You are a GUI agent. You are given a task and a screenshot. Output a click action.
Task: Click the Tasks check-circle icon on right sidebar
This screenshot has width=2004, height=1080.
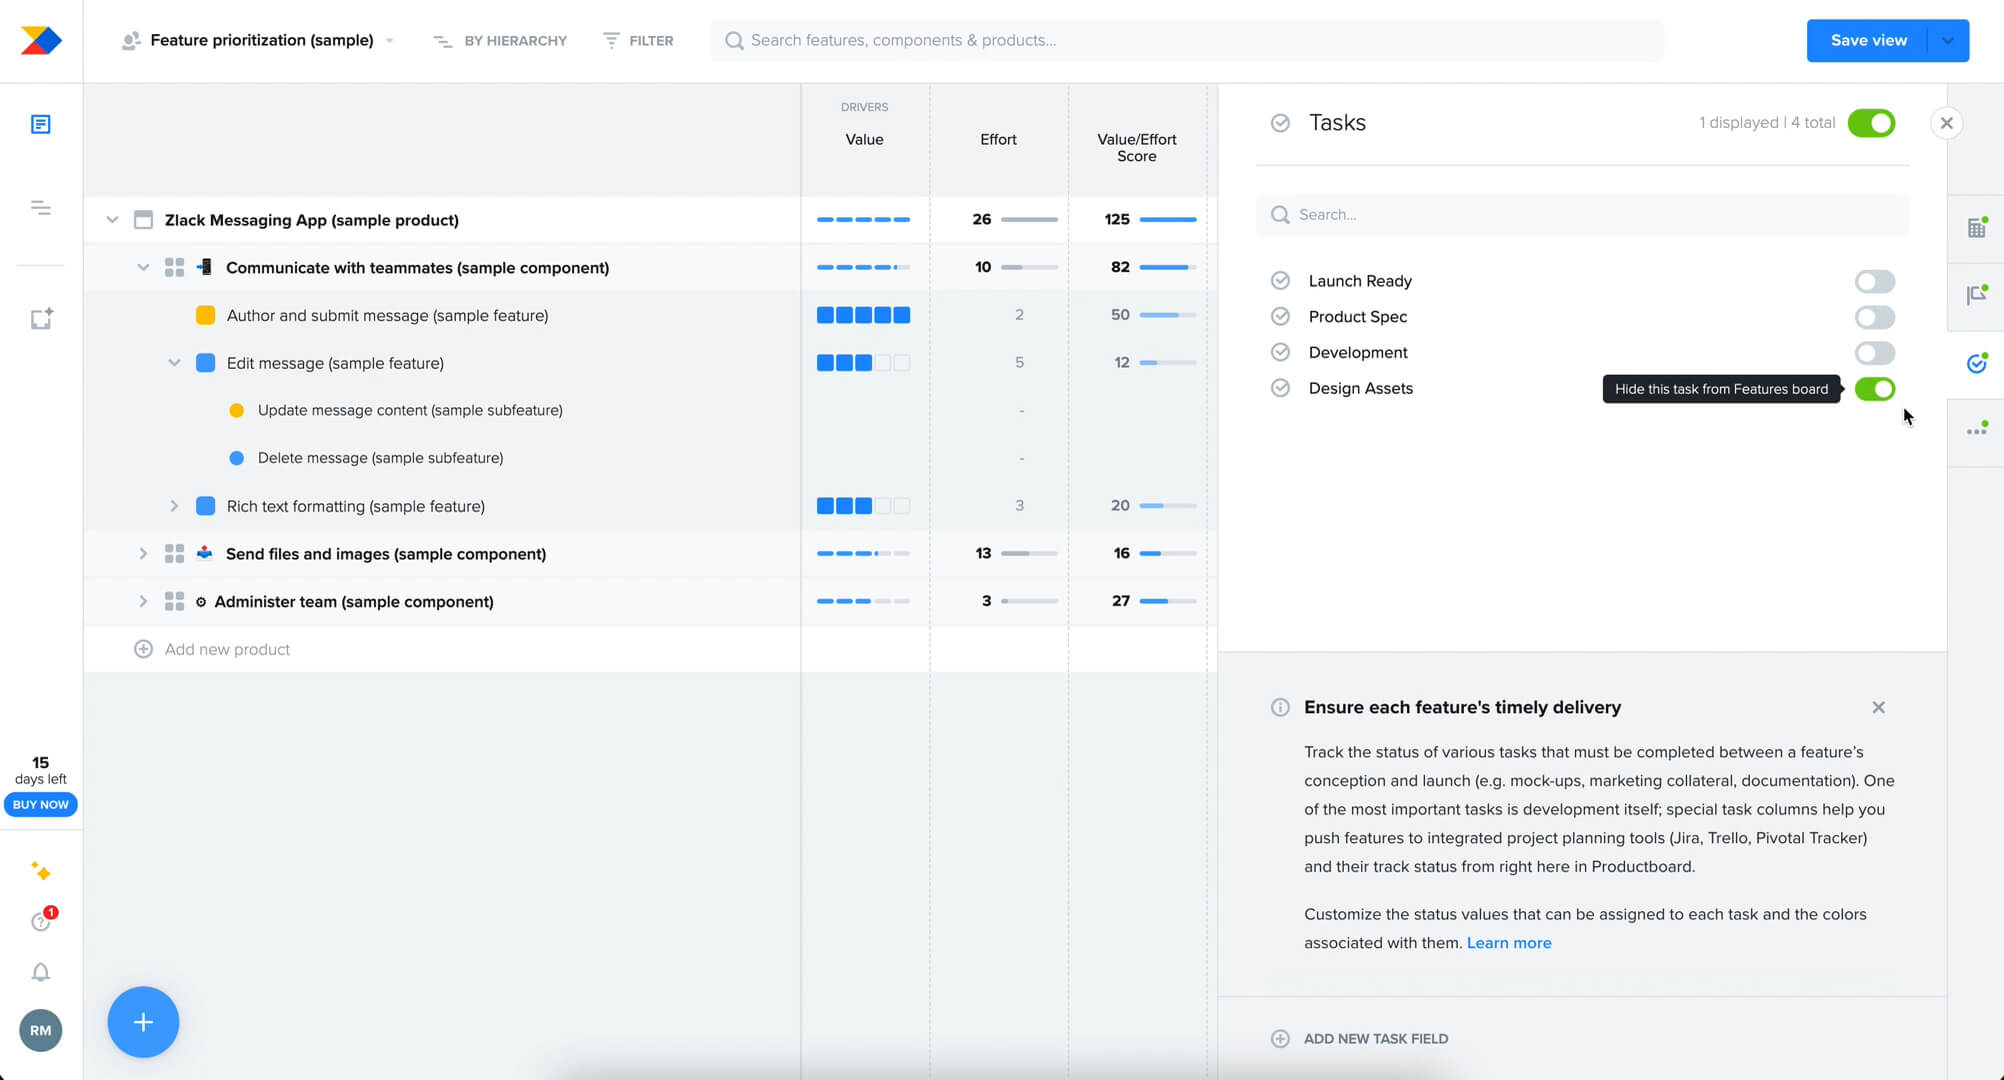[x=1976, y=363]
